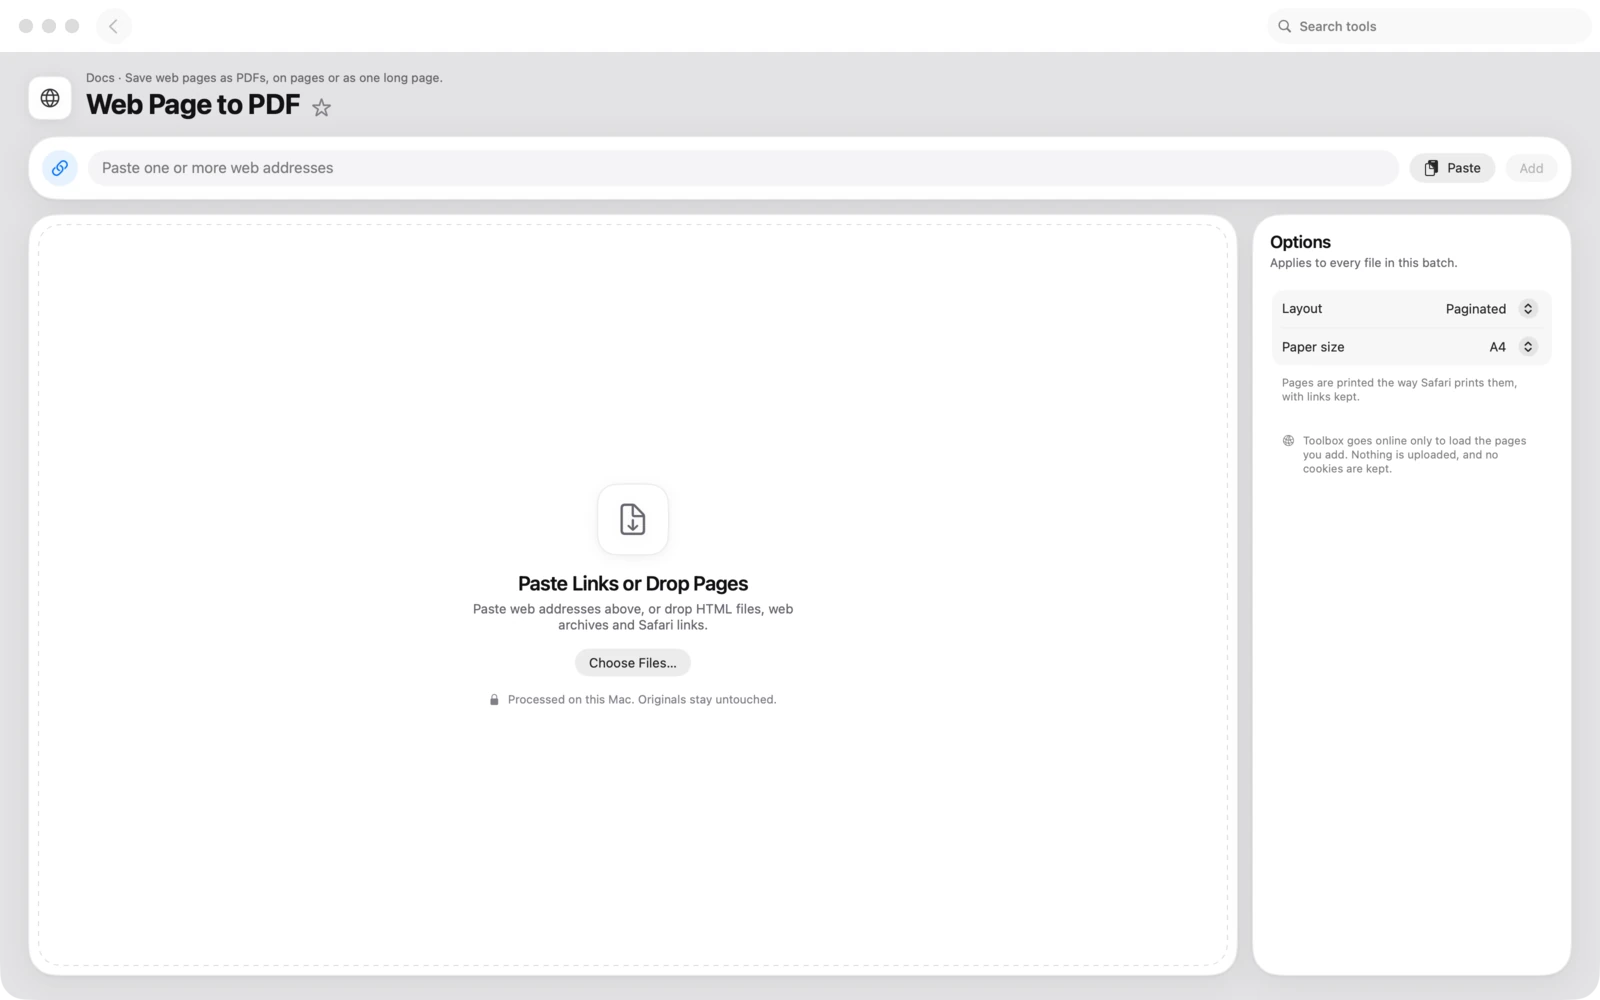The height and width of the screenshot is (1000, 1600).
Task: Click the magnifying glass search icon
Action: tap(1285, 26)
